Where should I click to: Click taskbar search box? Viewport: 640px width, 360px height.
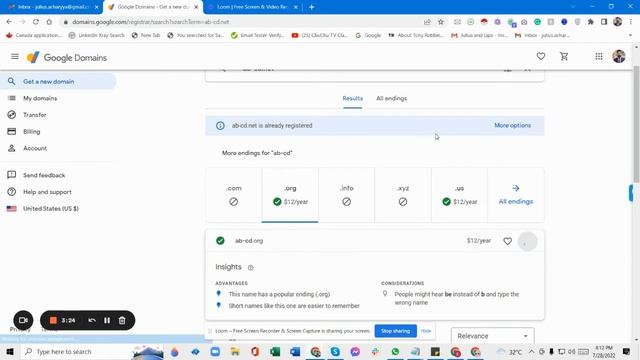pyautogui.click(x=91, y=351)
